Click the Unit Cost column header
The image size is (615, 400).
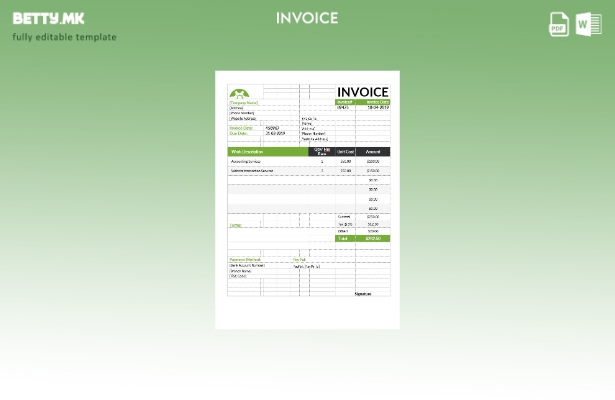click(x=345, y=152)
